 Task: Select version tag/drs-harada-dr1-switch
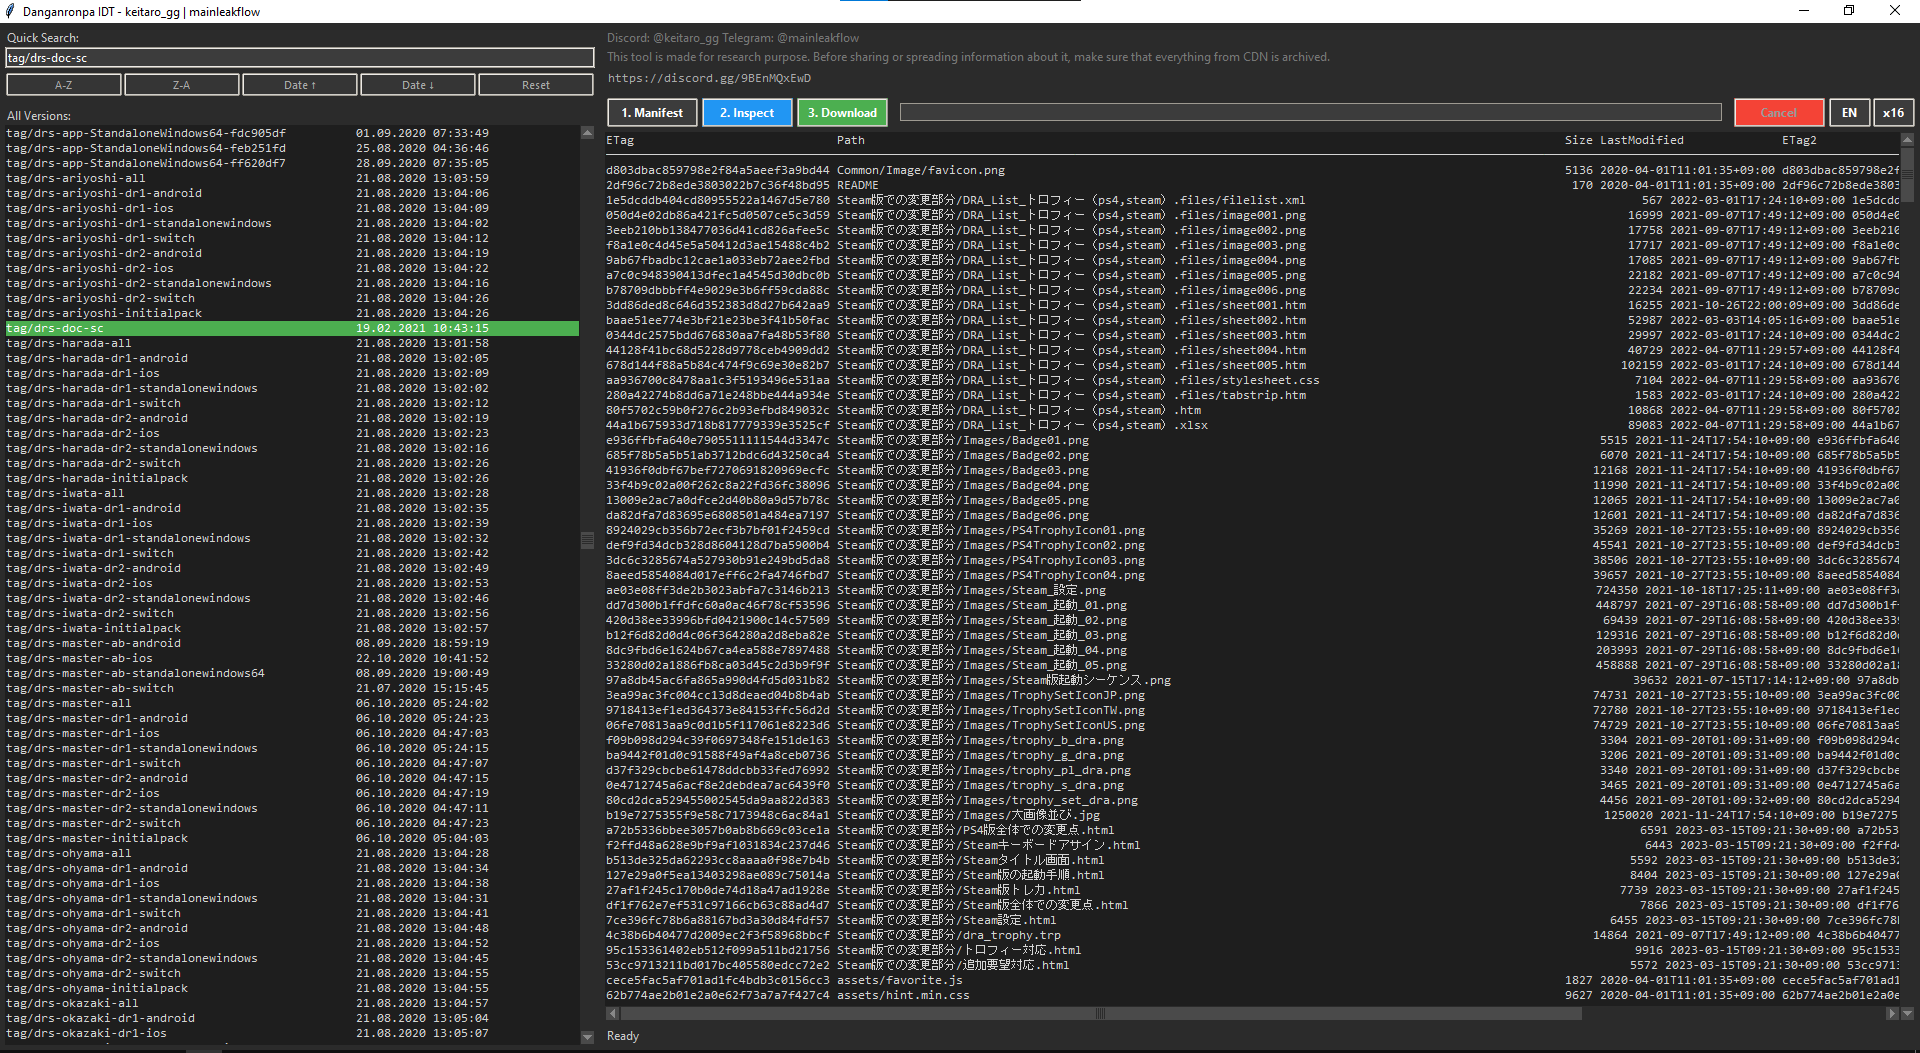click(x=292, y=403)
